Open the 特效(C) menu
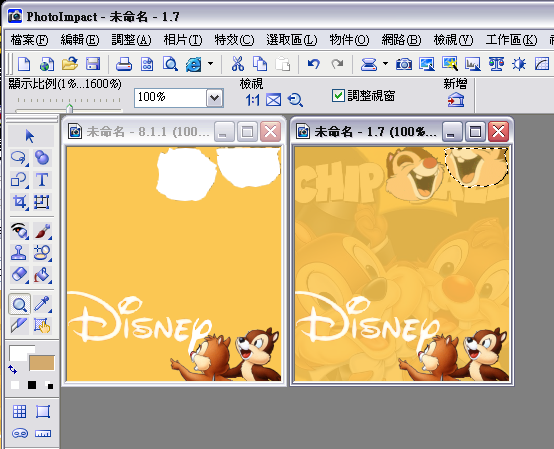This screenshot has width=554, height=449. pyautogui.click(x=234, y=40)
